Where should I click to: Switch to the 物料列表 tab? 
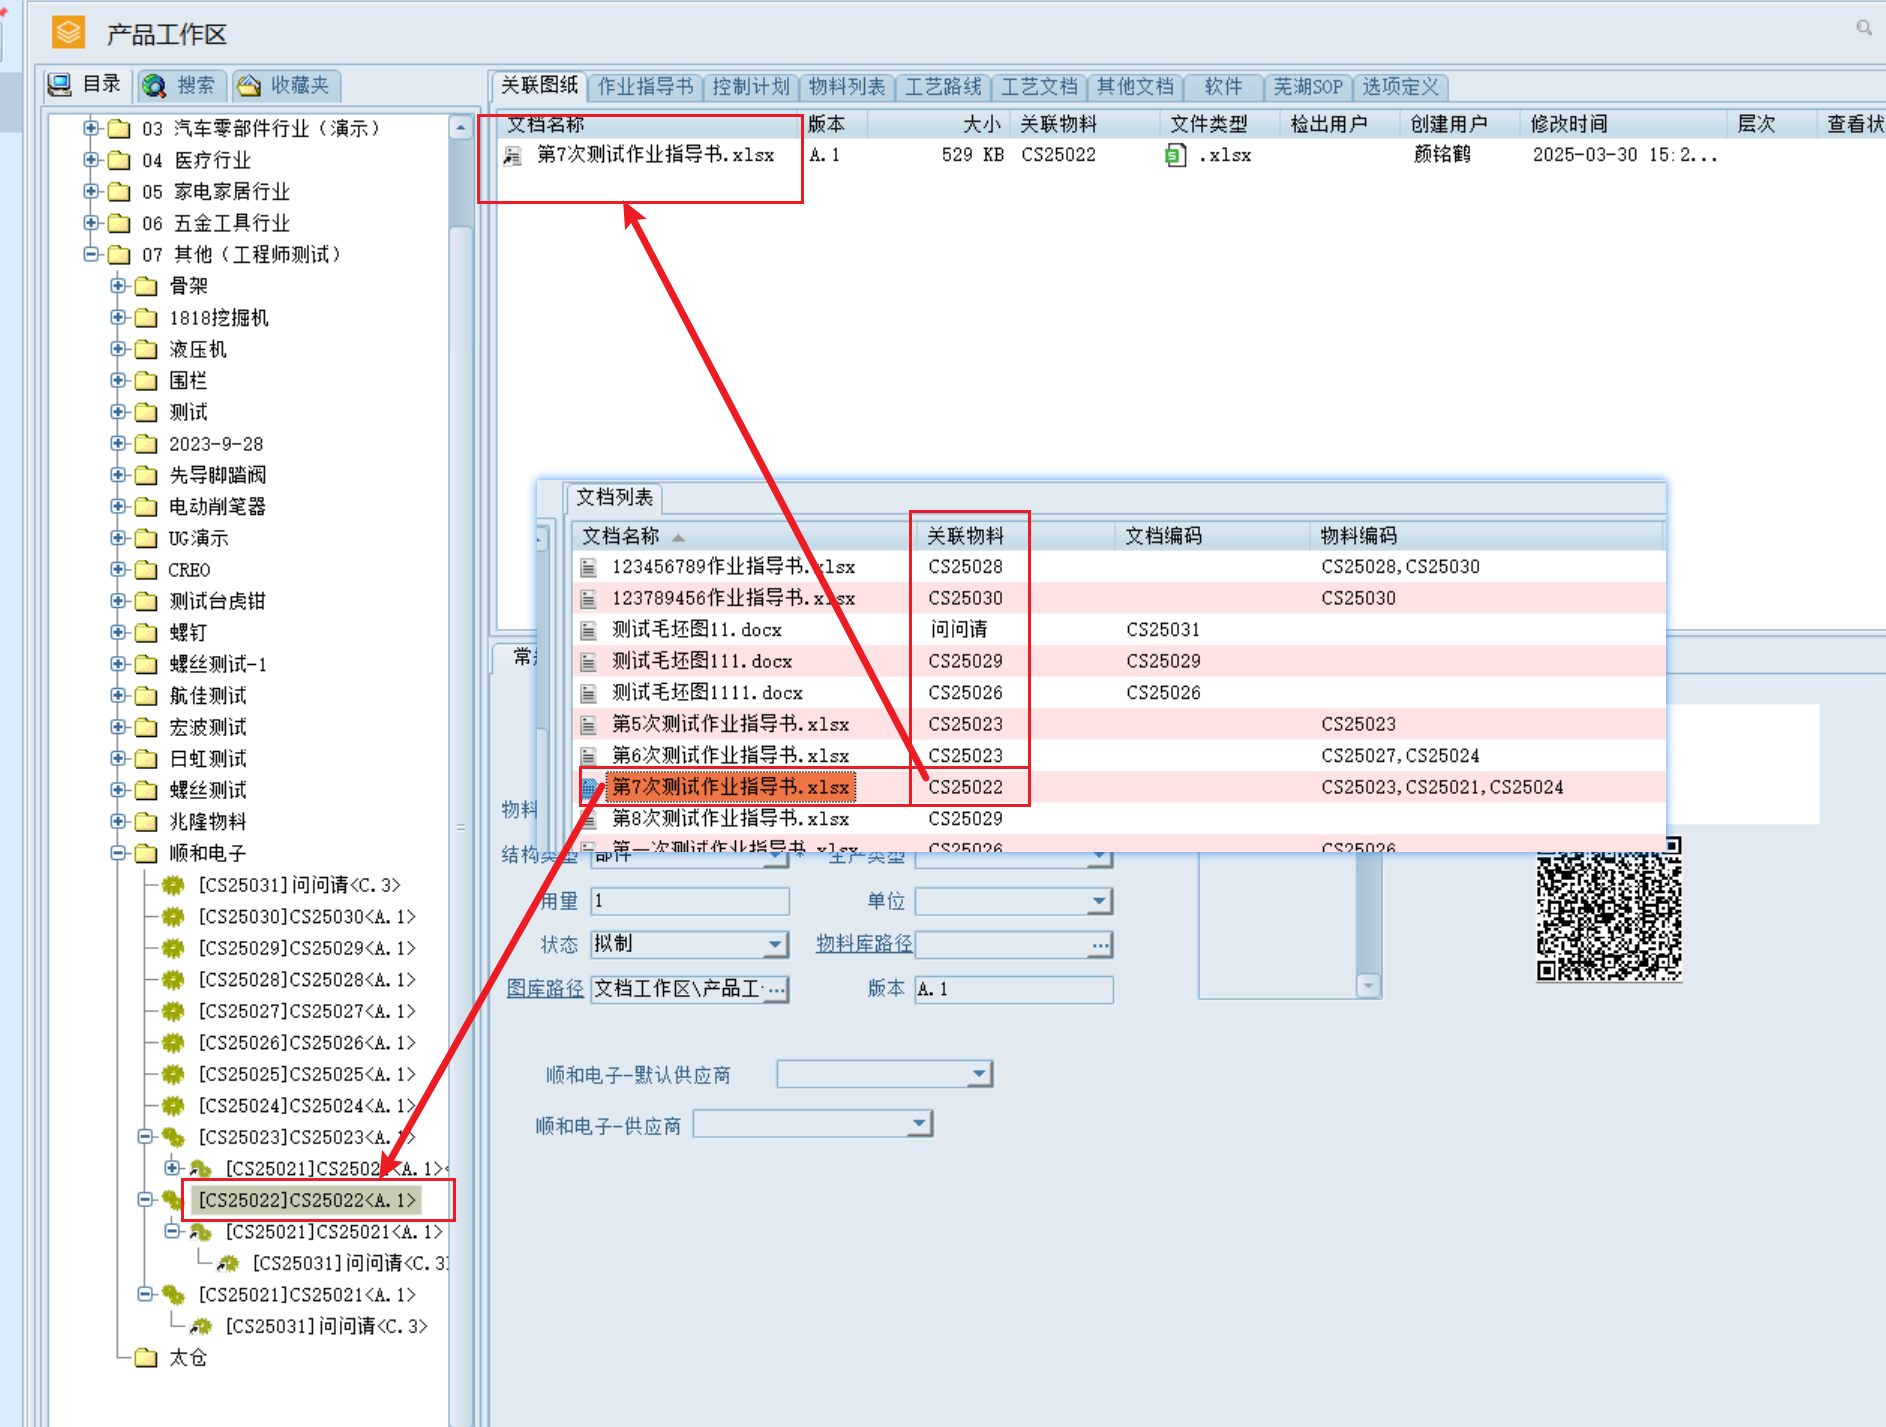pyautogui.click(x=846, y=87)
